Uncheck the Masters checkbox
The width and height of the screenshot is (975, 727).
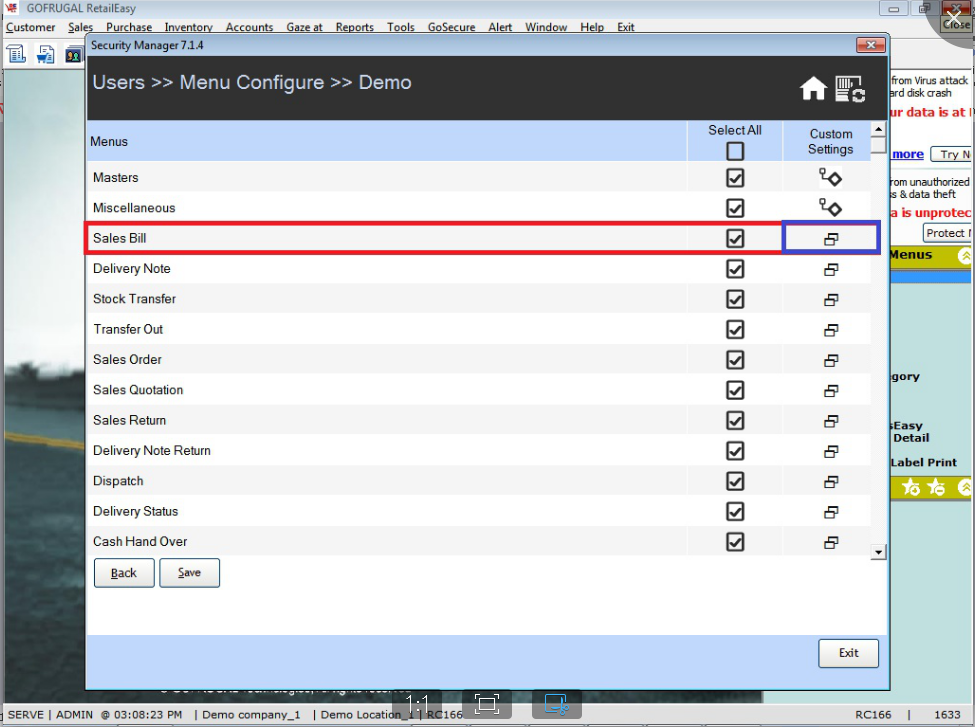735,178
